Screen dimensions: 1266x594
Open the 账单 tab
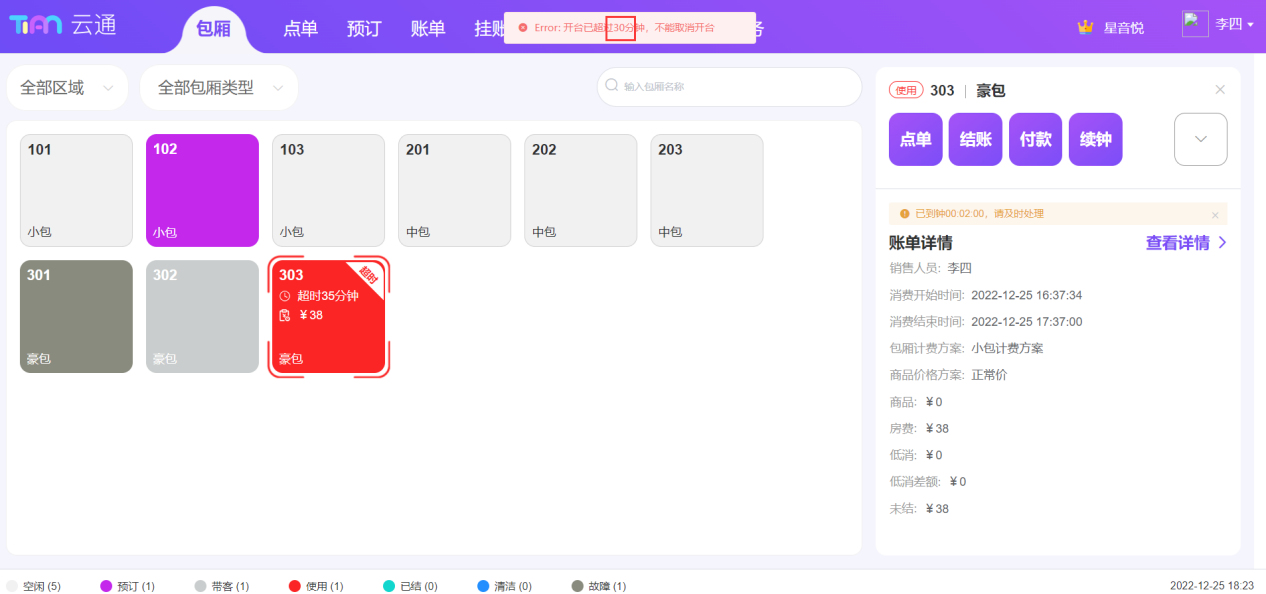[x=428, y=29]
